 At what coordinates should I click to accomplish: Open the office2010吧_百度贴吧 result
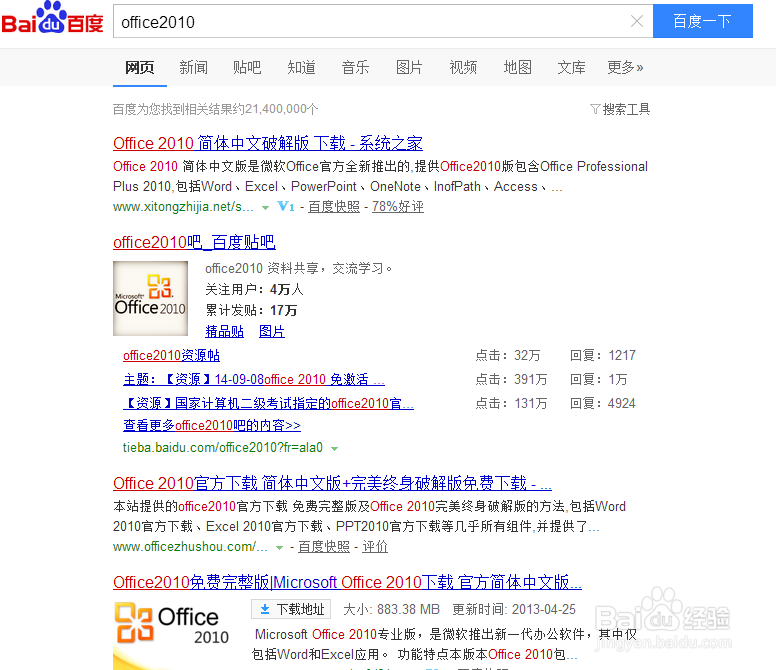pos(194,242)
